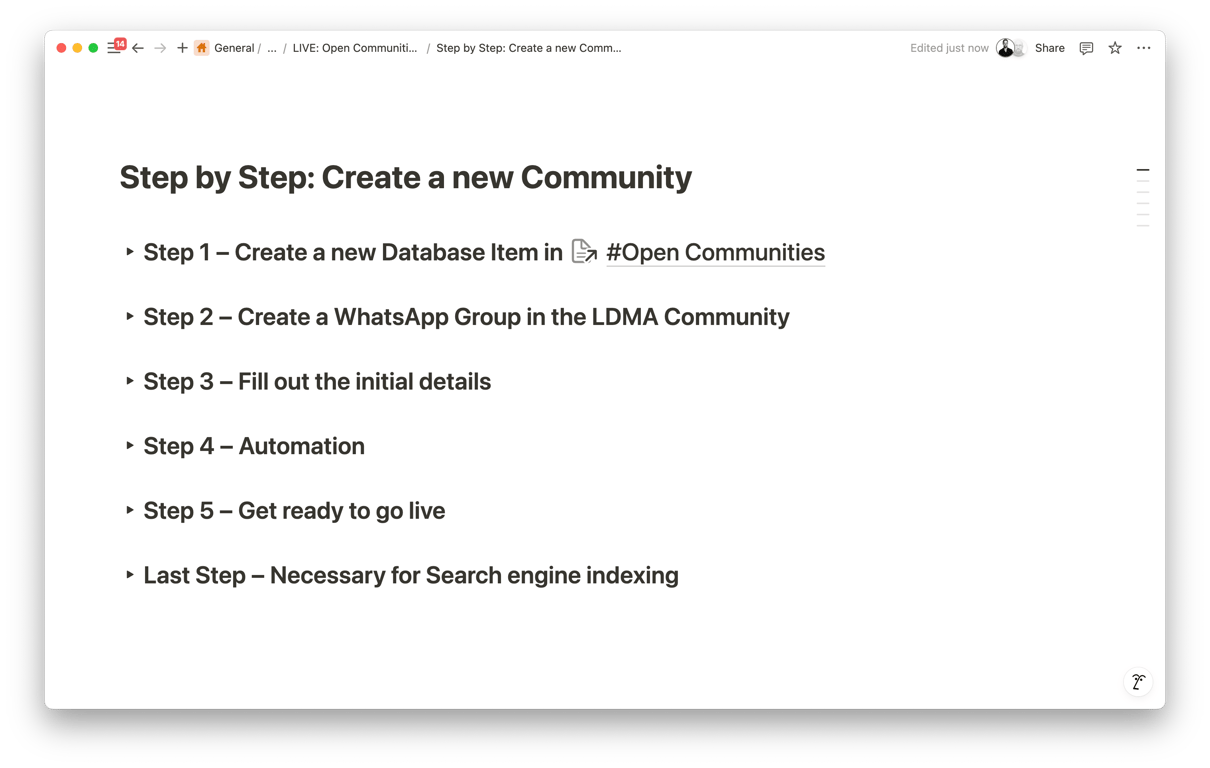The height and width of the screenshot is (768, 1210).
Task: Click the page icon beside #Open Communities
Action: click(x=583, y=252)
